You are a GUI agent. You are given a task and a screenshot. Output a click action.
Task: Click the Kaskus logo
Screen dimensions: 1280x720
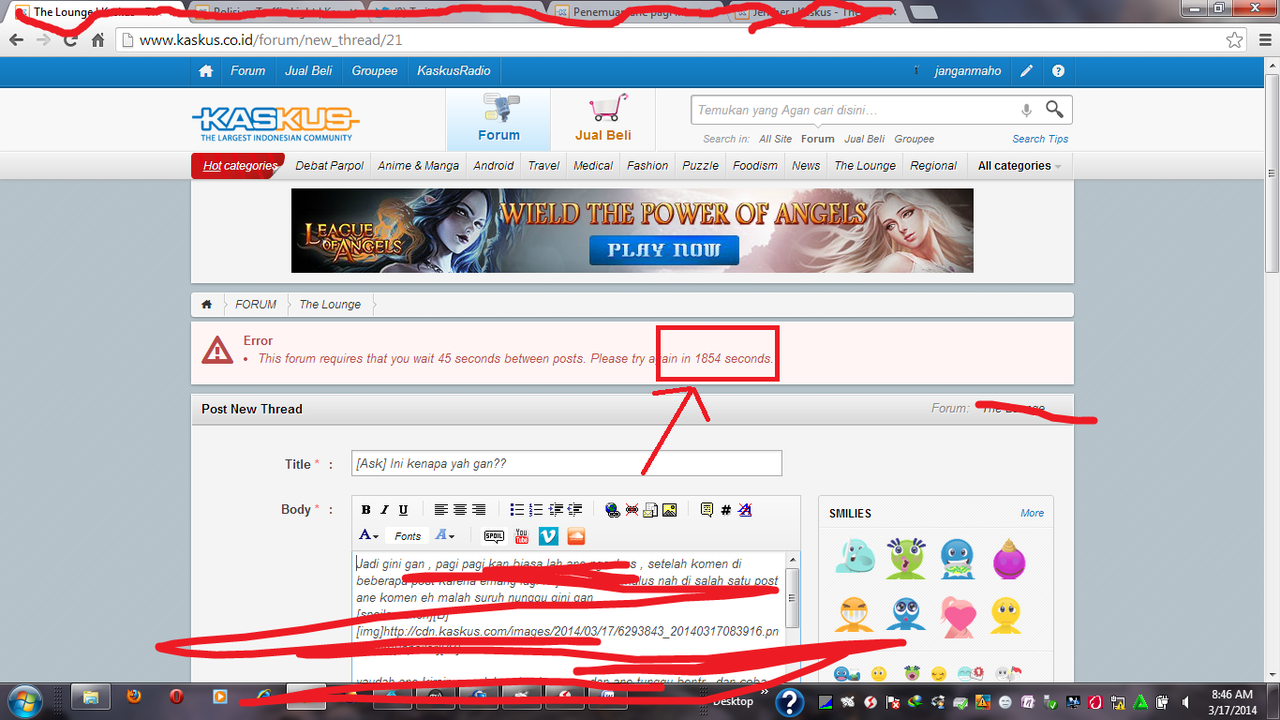(274, 122)
